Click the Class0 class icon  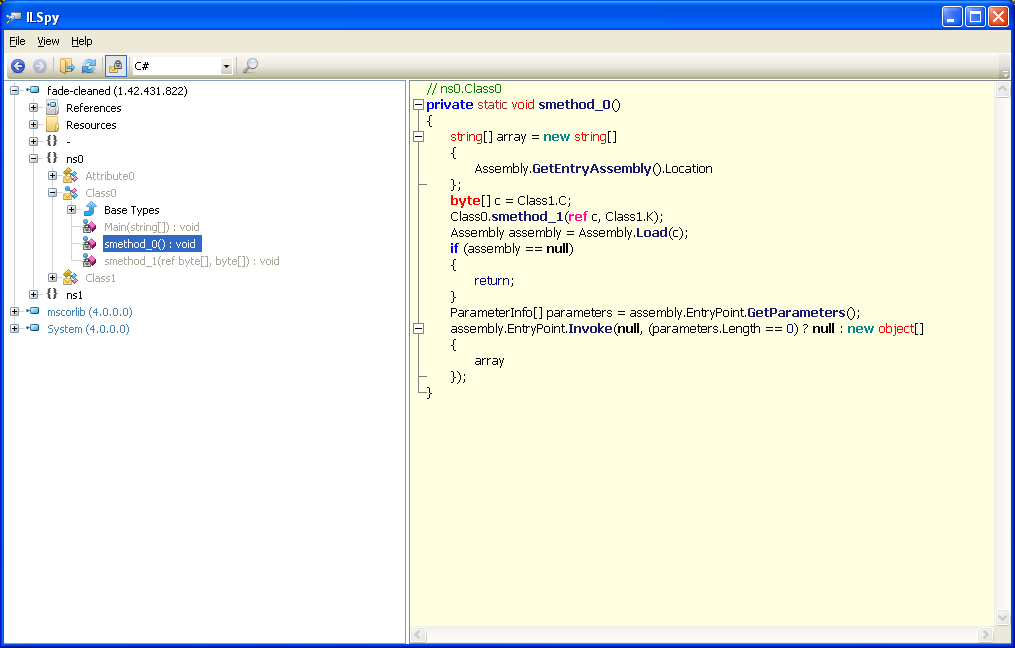[71, 193]
